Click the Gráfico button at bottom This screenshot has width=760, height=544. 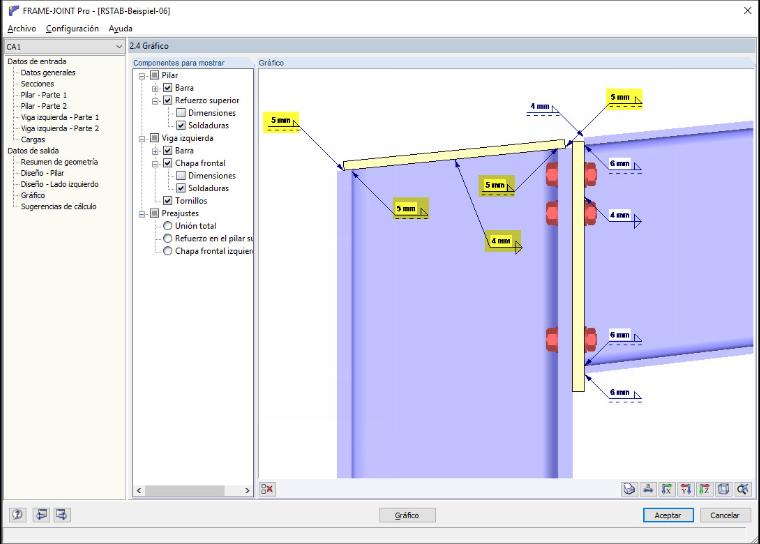tap(407, 515)
